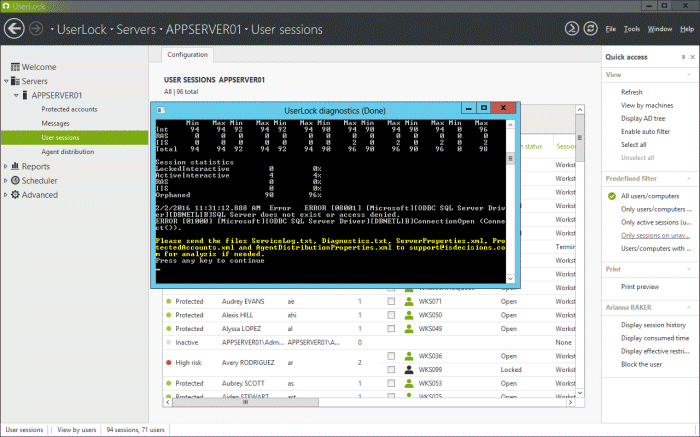
Task: Tick the checkbox for WKS050 session
Action: point(391,315)
